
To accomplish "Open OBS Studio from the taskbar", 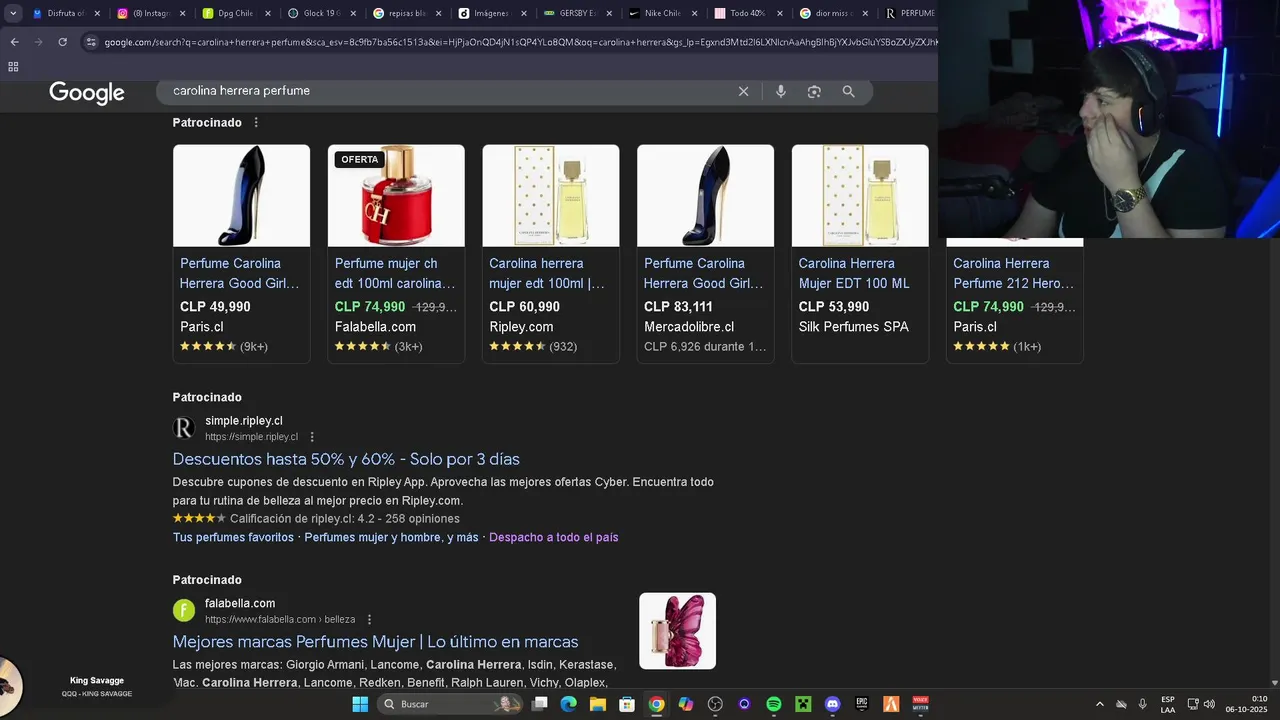I will pos(715,704).
